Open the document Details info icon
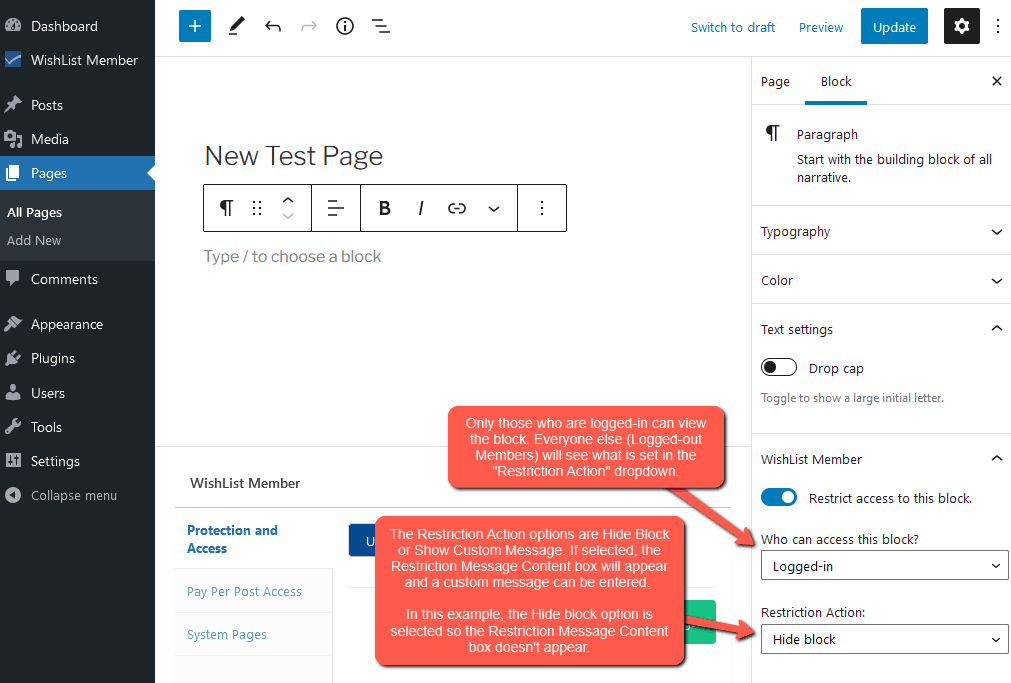 click(345, 26)
